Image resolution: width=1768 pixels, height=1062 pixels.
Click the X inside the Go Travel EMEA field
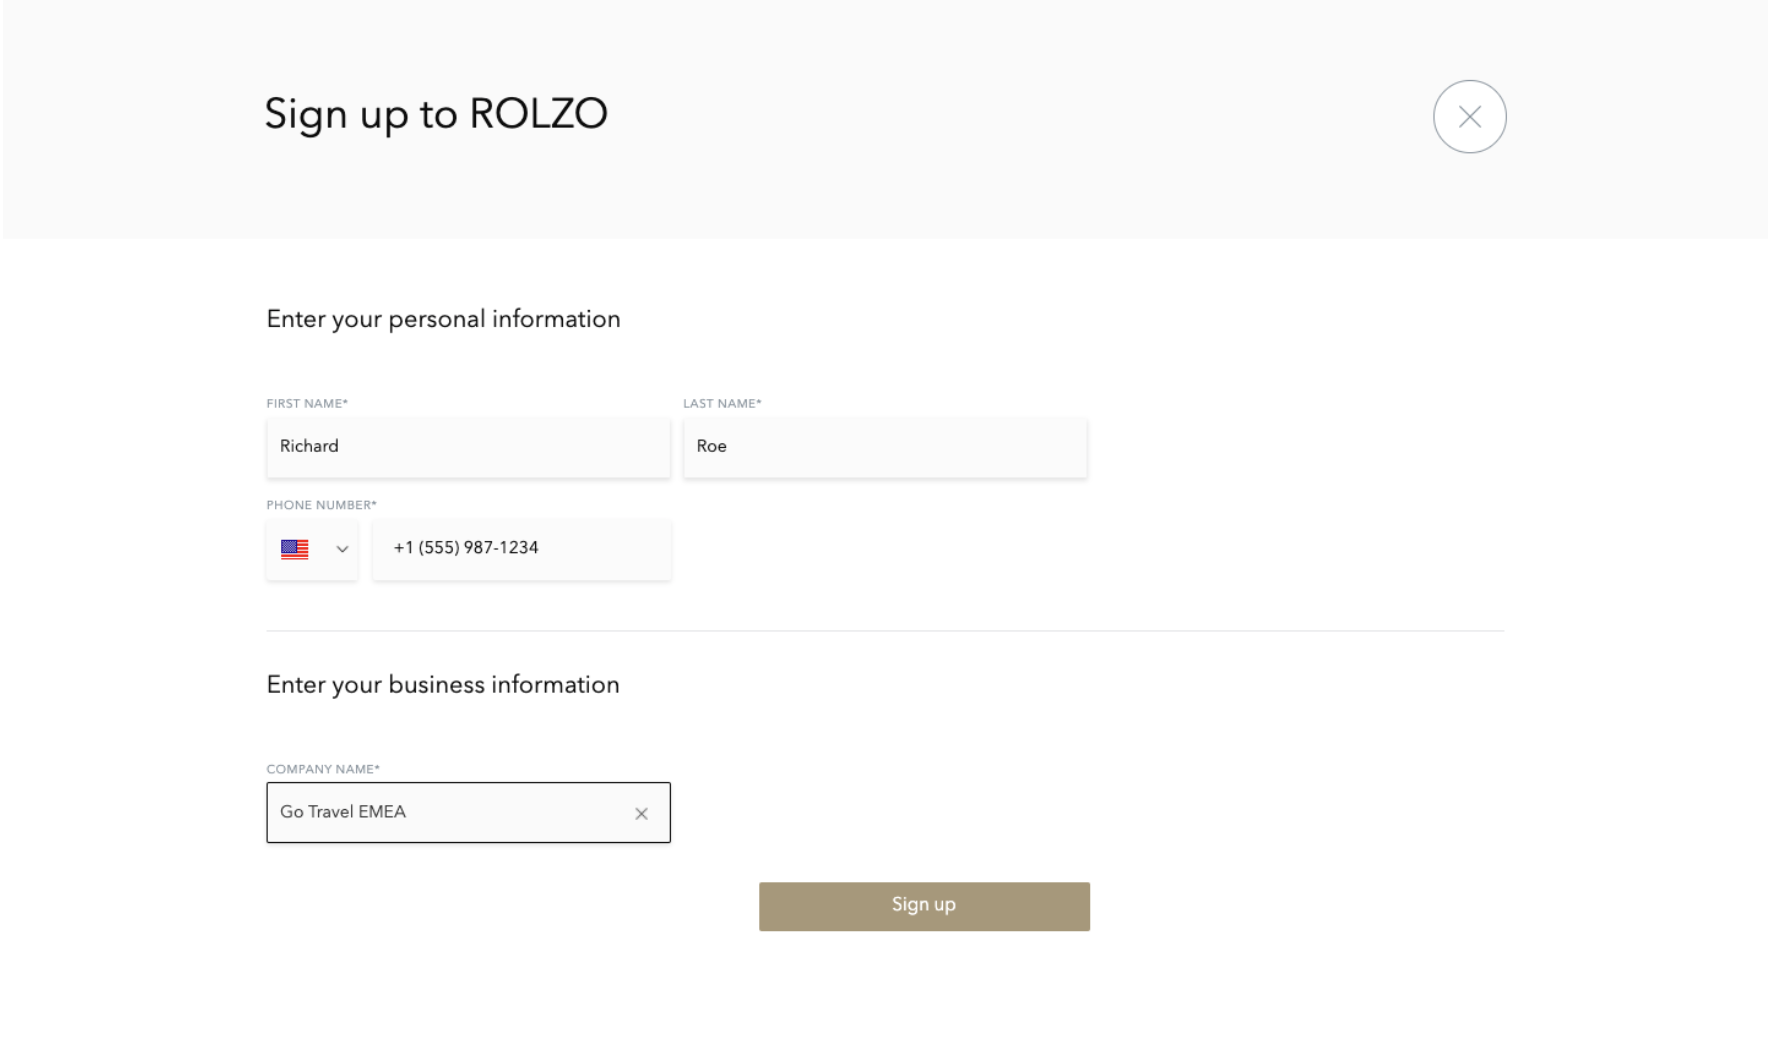click(641, 813)
